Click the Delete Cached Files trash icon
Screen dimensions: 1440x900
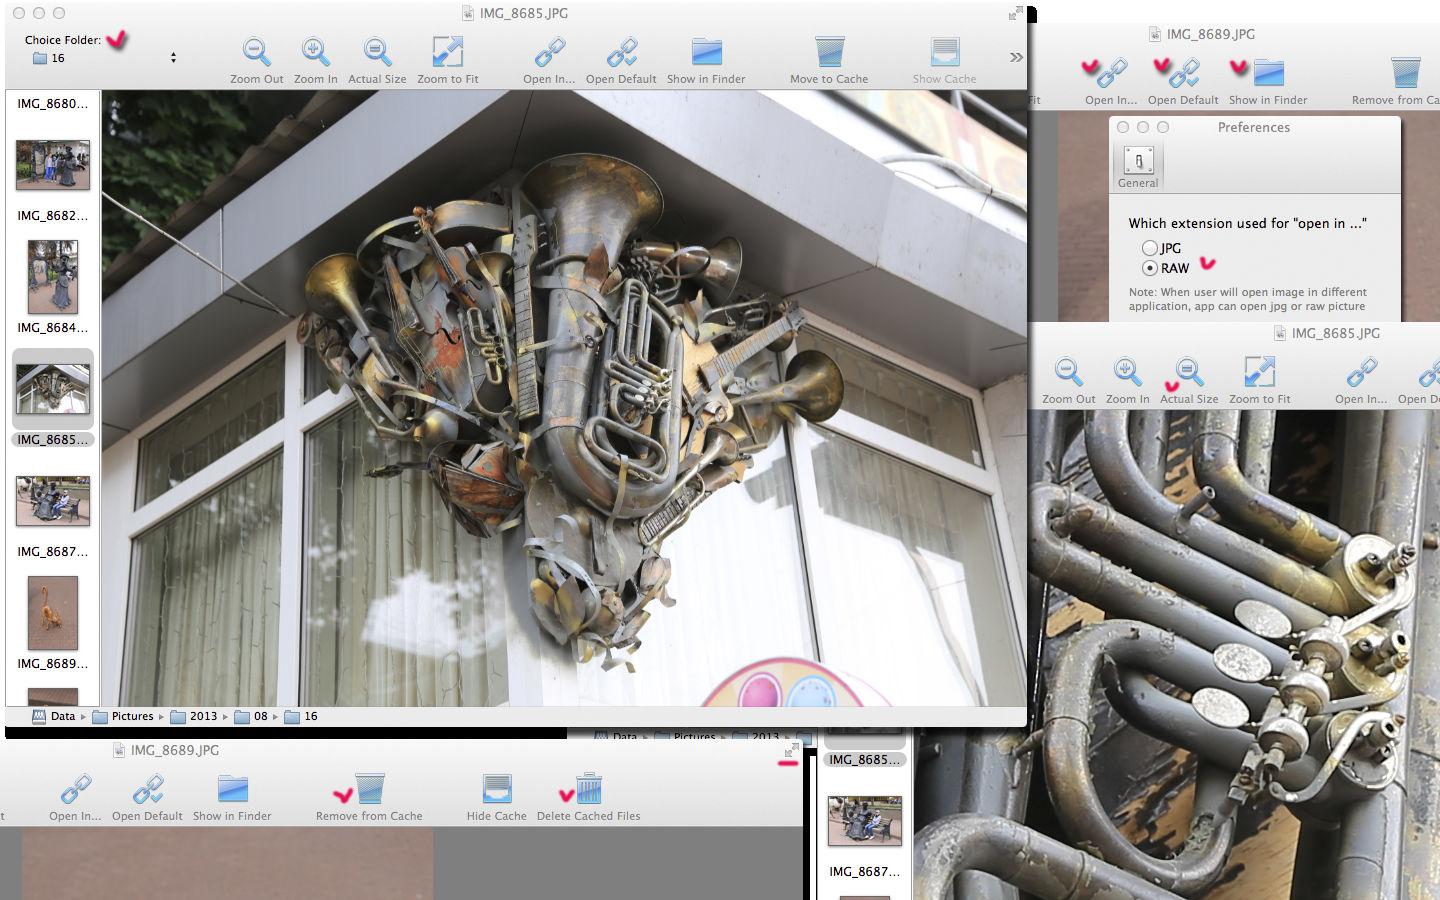coord(589,790)
